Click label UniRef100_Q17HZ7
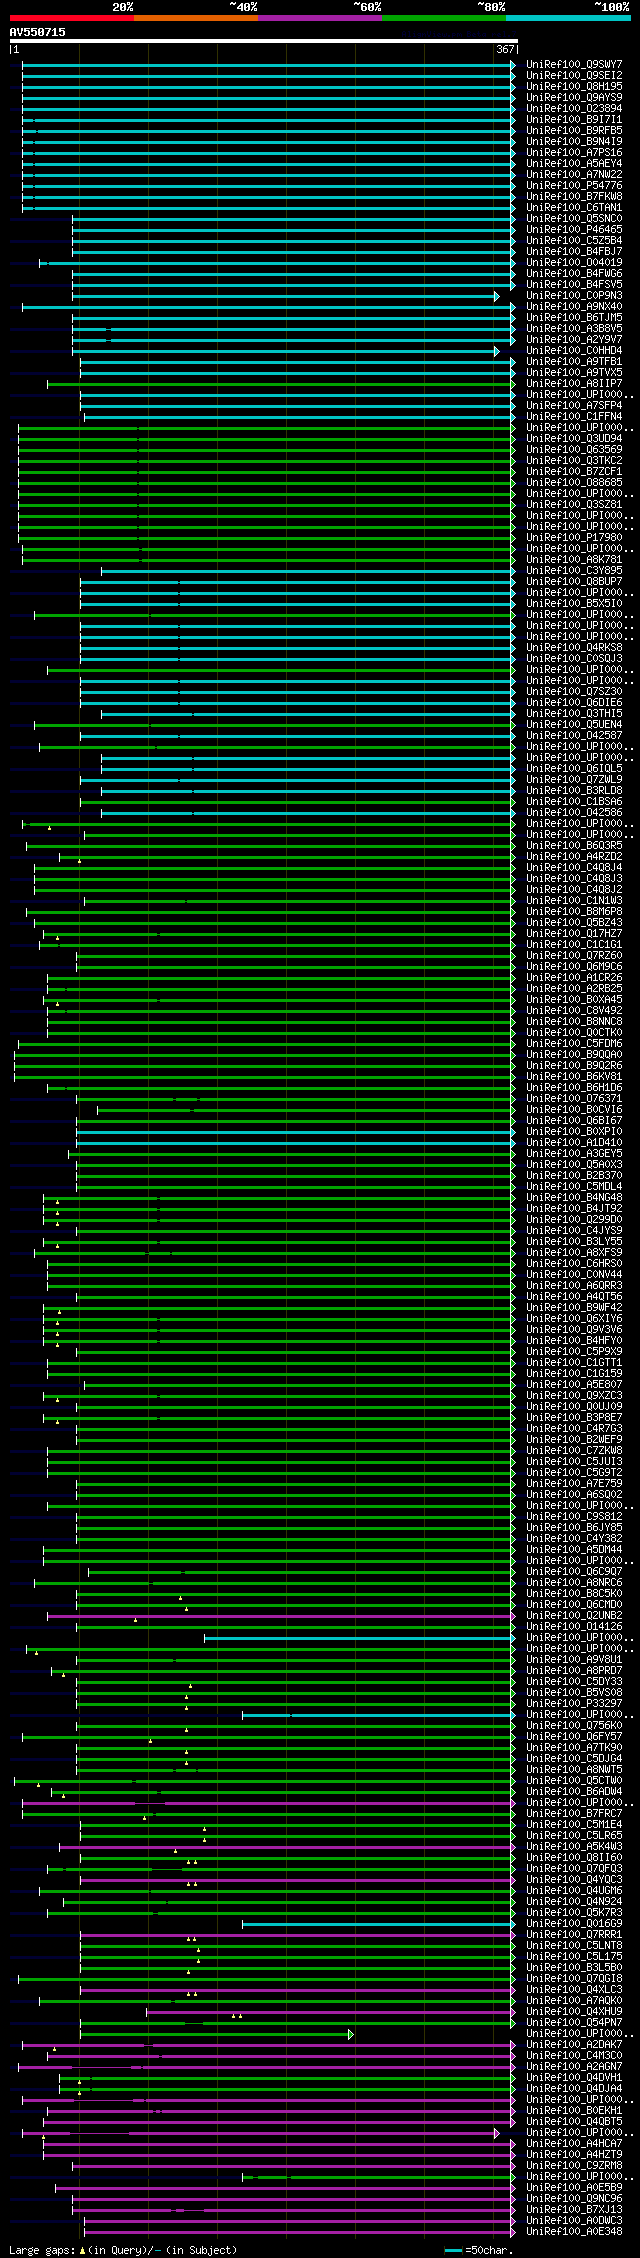The width and height of the screenshot is (640, 2258). (574, 933)
